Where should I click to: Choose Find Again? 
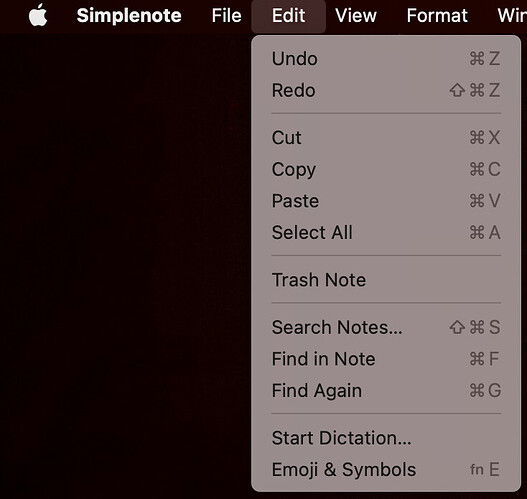tap(386, 390)
